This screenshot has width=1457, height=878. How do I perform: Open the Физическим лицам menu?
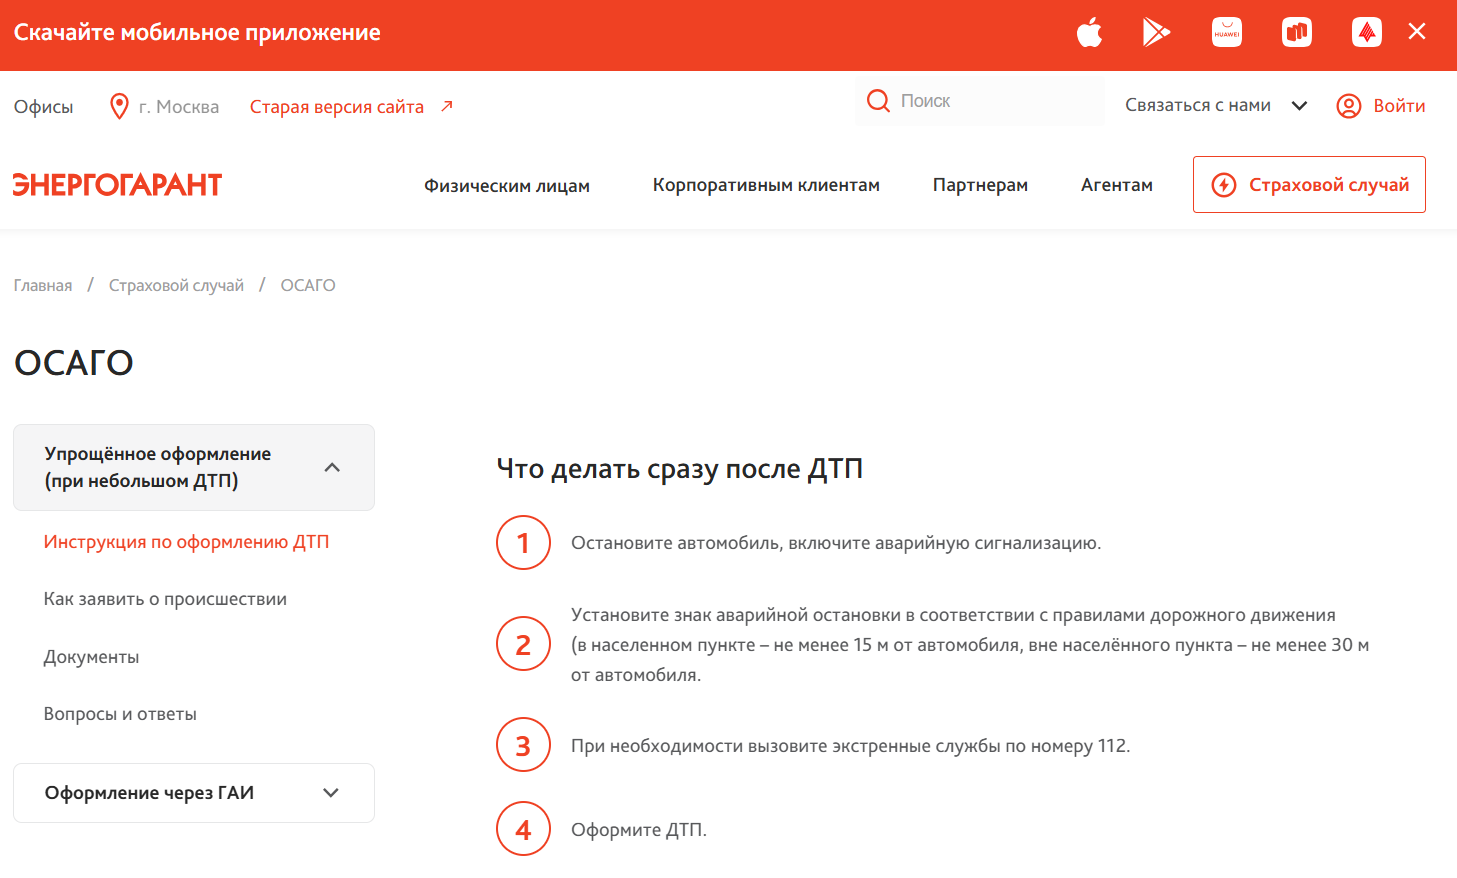click(x=507, y=186)
